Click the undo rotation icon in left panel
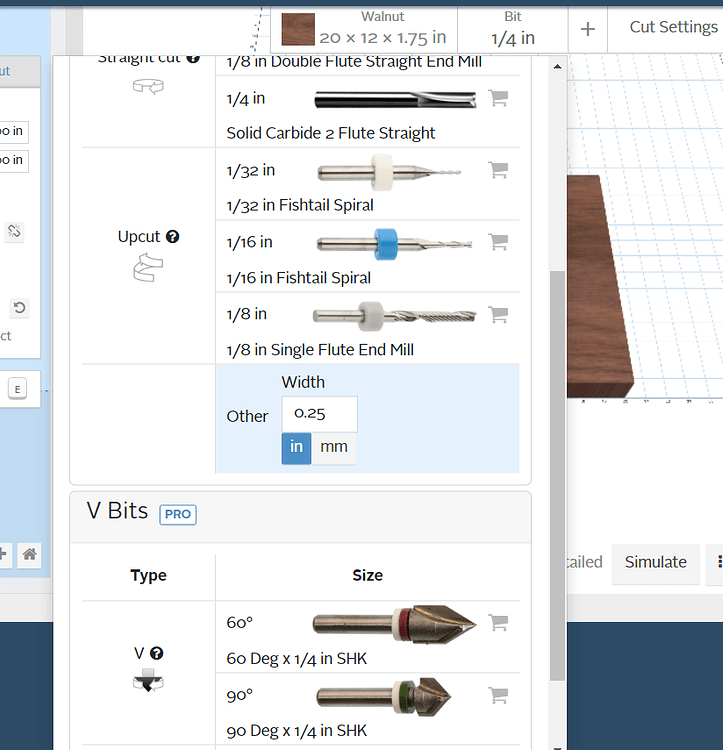Screen dimensions: 723x750 19,308
